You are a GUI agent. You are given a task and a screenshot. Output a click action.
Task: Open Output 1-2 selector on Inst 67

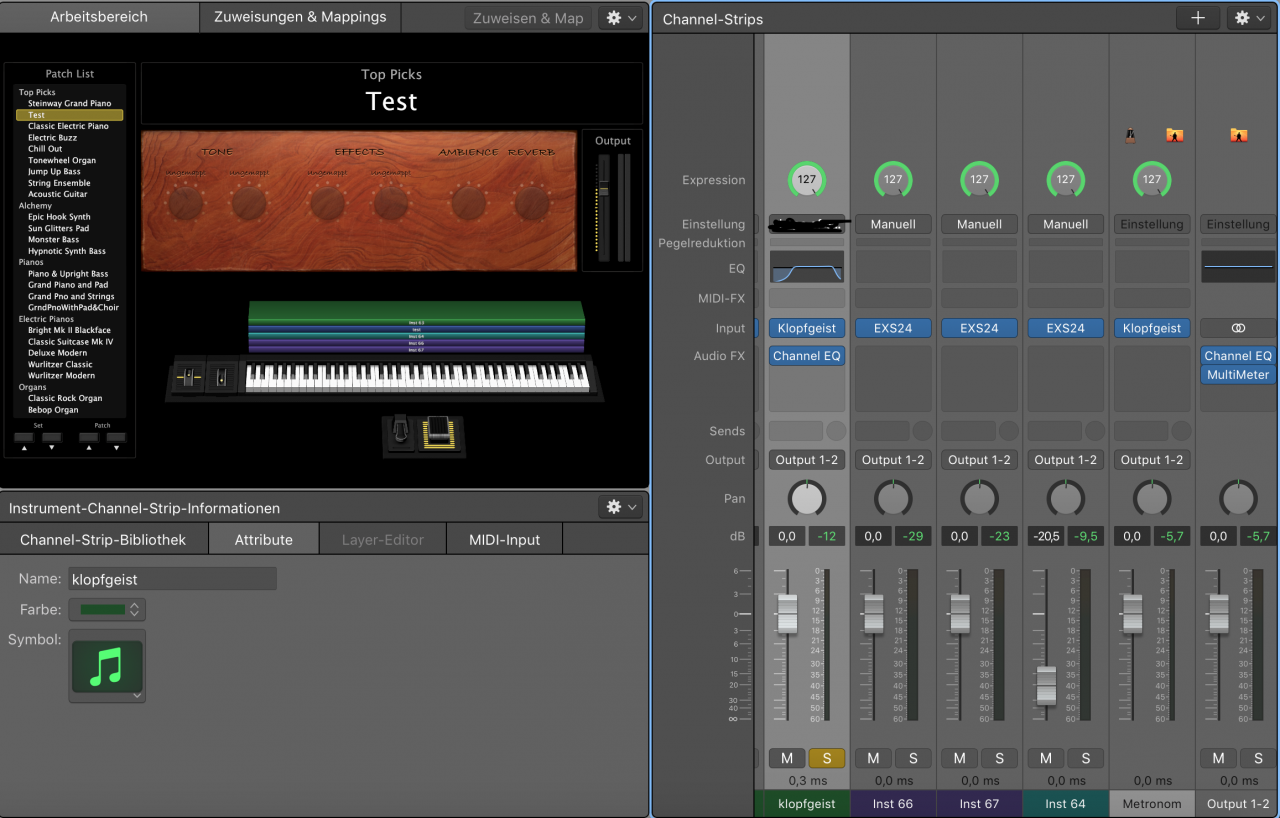coord(979,460)
